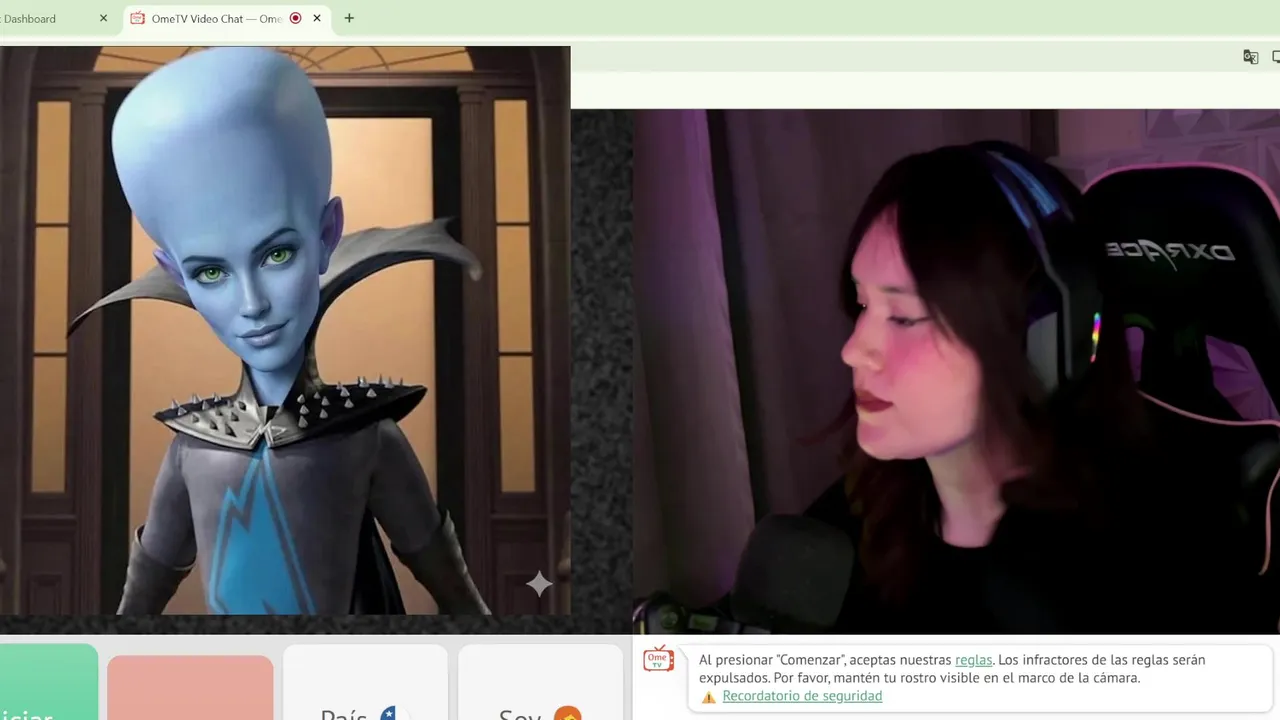Screen dimensions: 1280x720
Task: Close the OmeTV Video Chat tab
Action: pyautogui.click(x=317, y=18)
